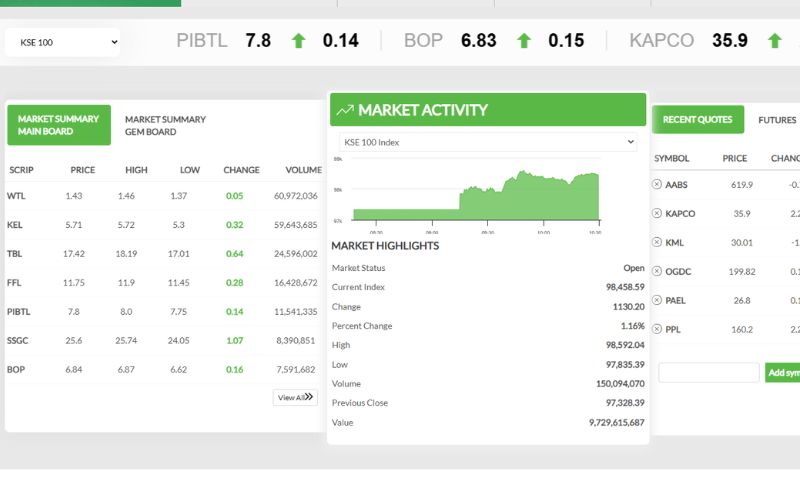The width and height of the screenshot is (800, 480).
Task: Expand the KSE 100 Index chart selector
Action: point(488,142)
